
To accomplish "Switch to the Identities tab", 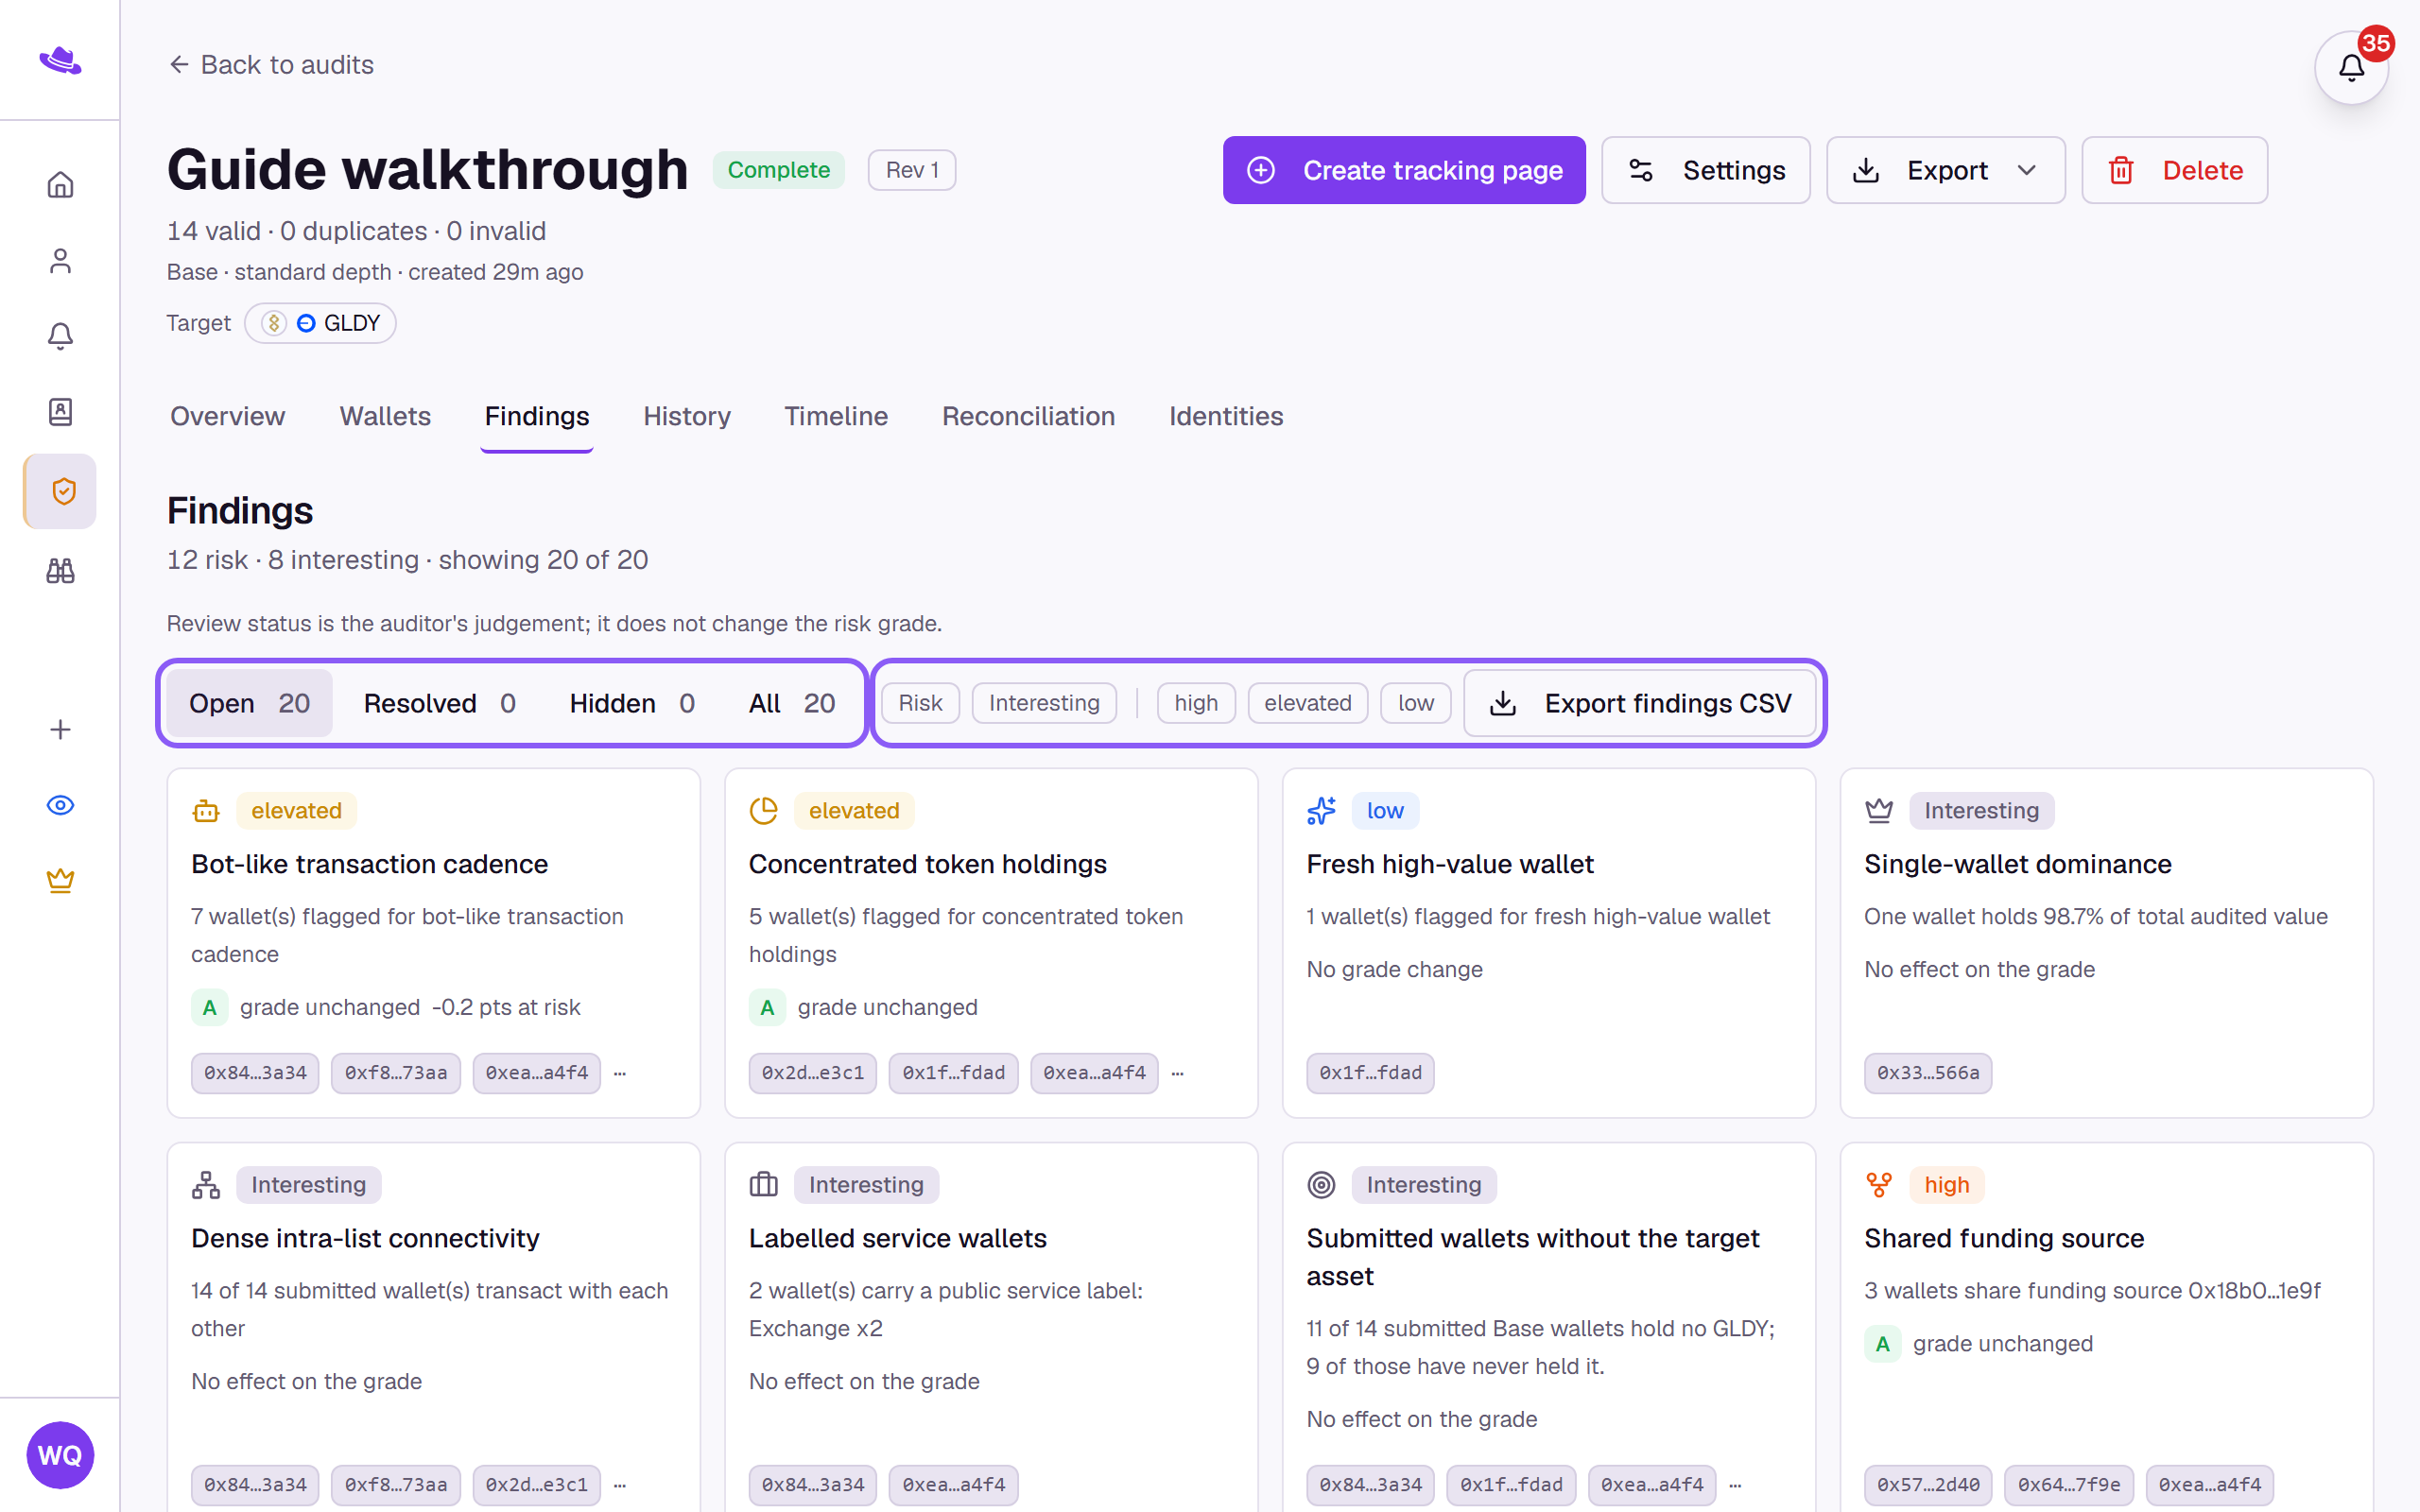I will click(1226, 416).
